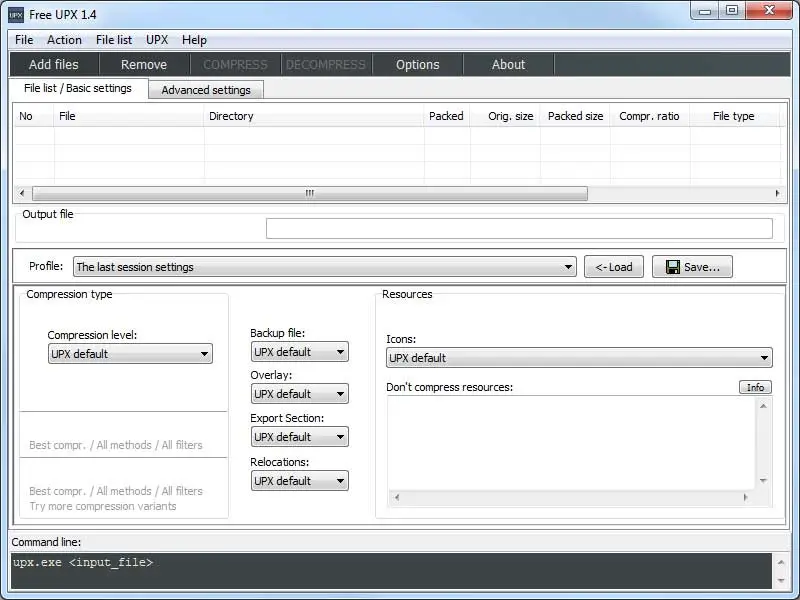
Task: Open the Overlay dropdown
Action: [x=299, y=394]
